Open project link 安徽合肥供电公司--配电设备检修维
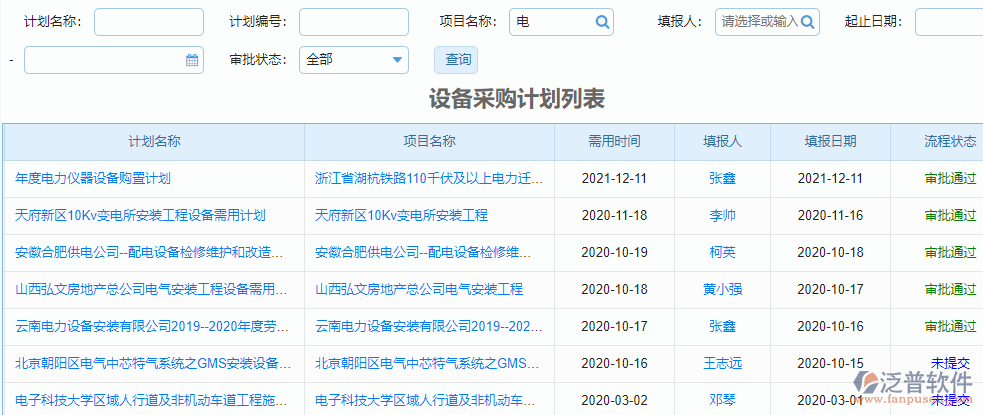Screen dimensions: 983x415 (x=423, y=253)
